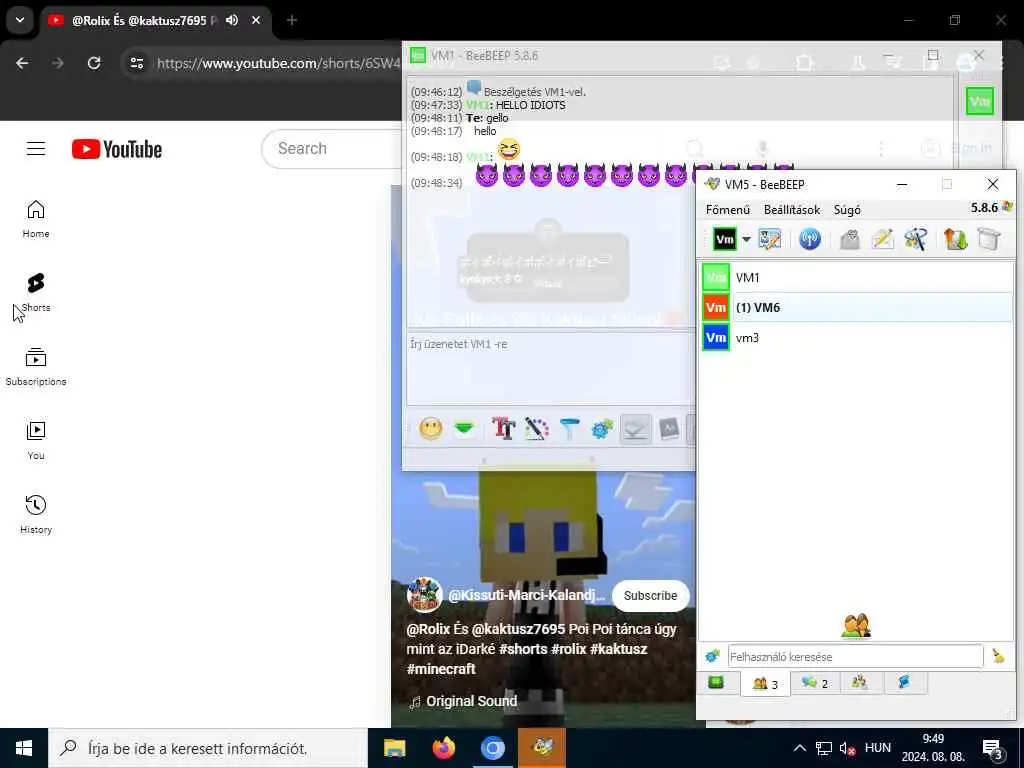Open a new browser tab with plus
Image resolution: width=1024 pixels, height=768 pixels.
(292, 20)
